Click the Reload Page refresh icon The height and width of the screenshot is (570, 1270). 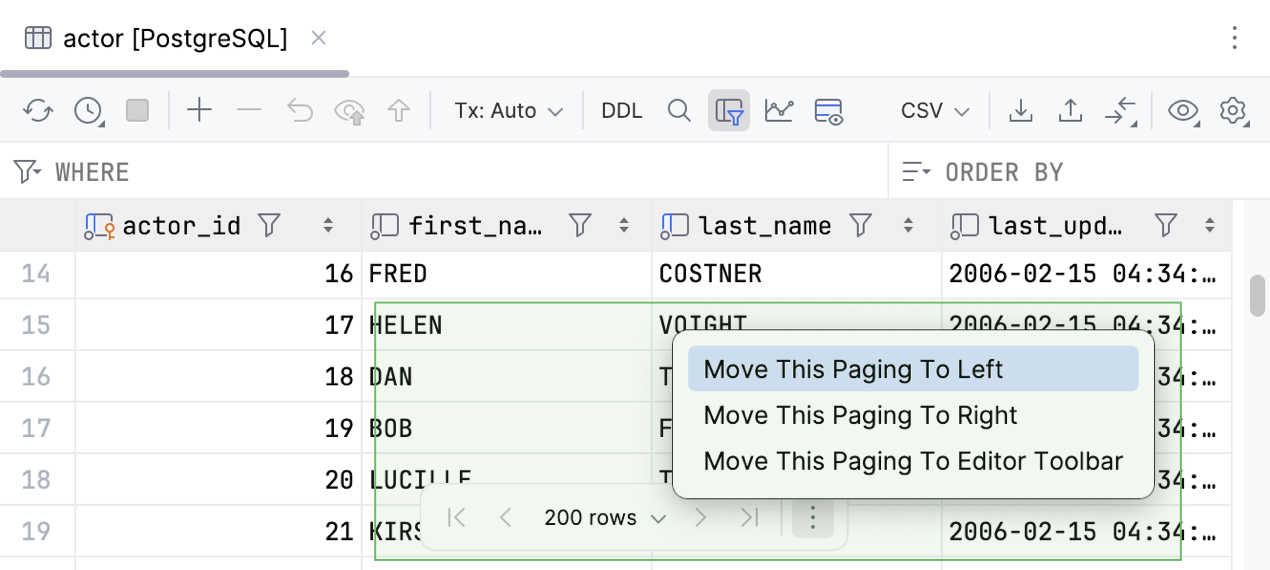click(38, 110)
